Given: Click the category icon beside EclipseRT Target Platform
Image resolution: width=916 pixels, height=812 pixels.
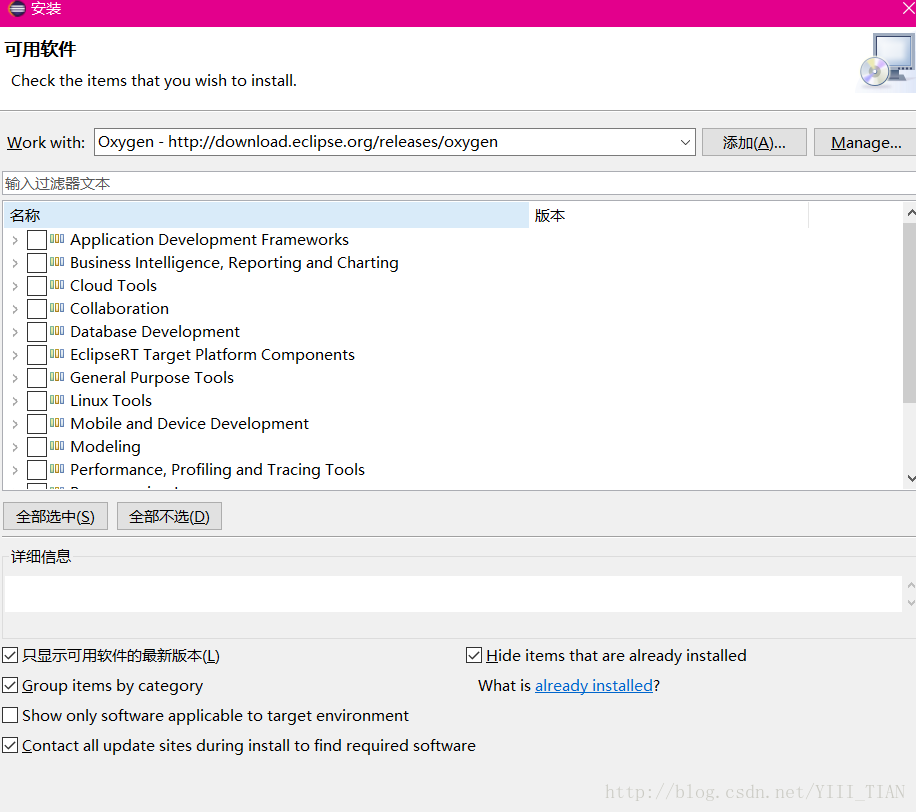Looking at the screenshot, I should (x=57, y=354).
